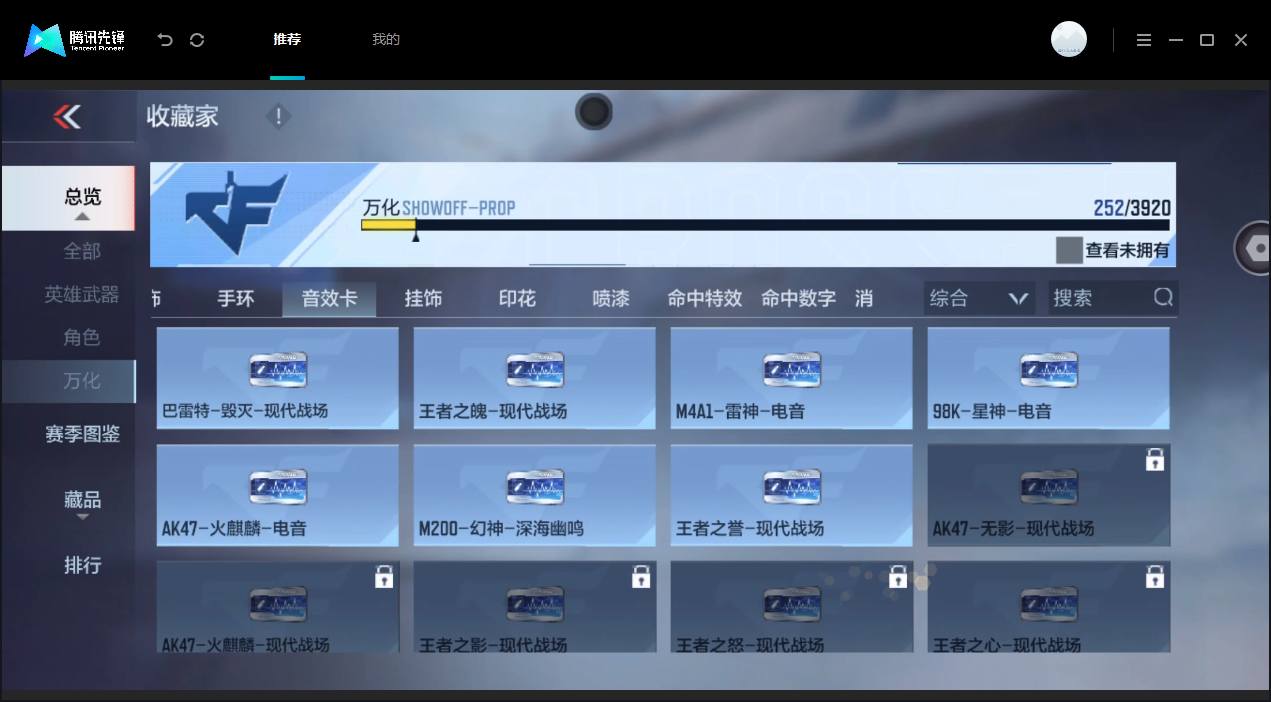This screenshot has width=1271, height=702.
Task: Click sound card icon on 巴雷特-毁灭-现代战场
Action: 278,370
